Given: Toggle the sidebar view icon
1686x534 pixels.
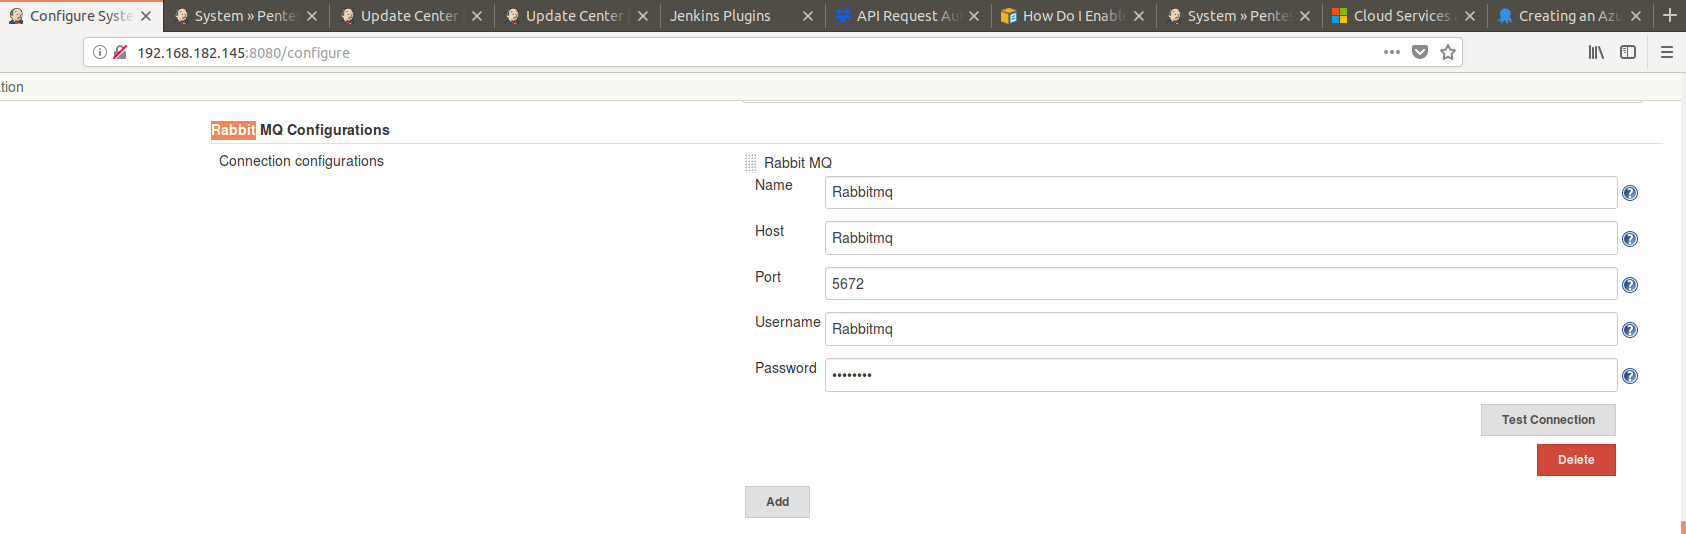Looking at the screenshot, I should tap(1628, 52).
